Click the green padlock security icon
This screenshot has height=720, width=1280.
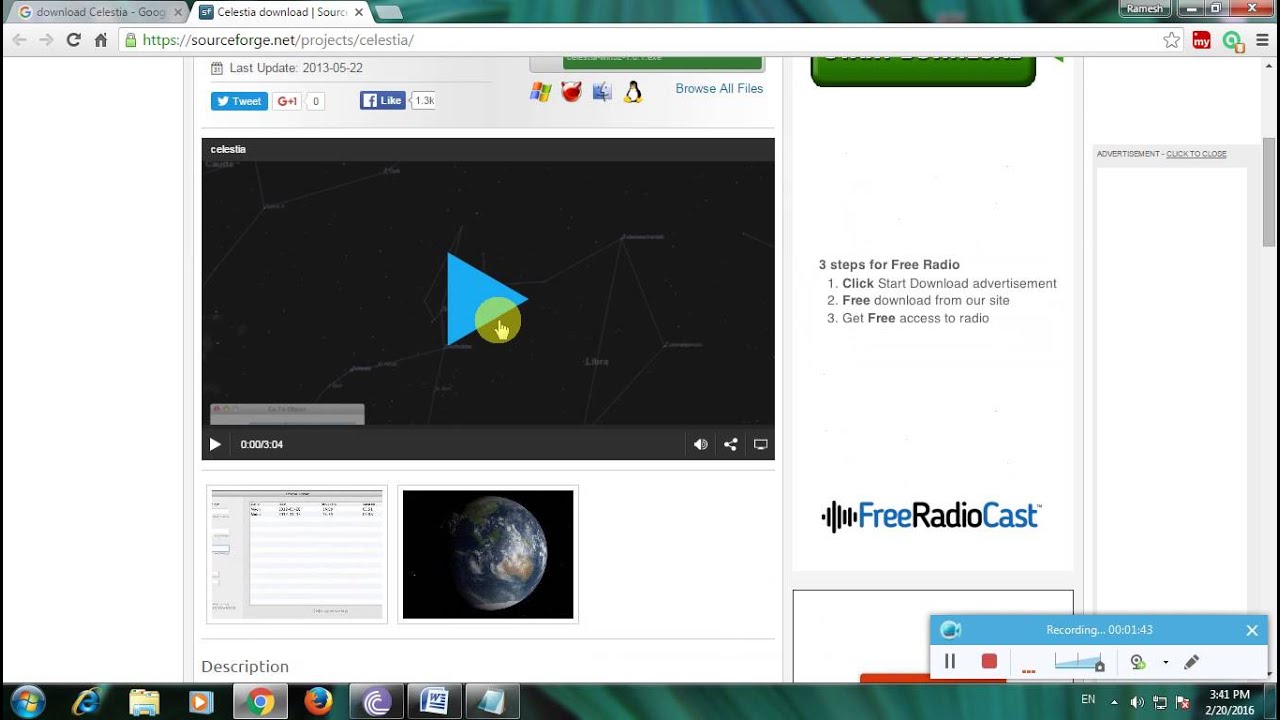(x=130, y=40)
